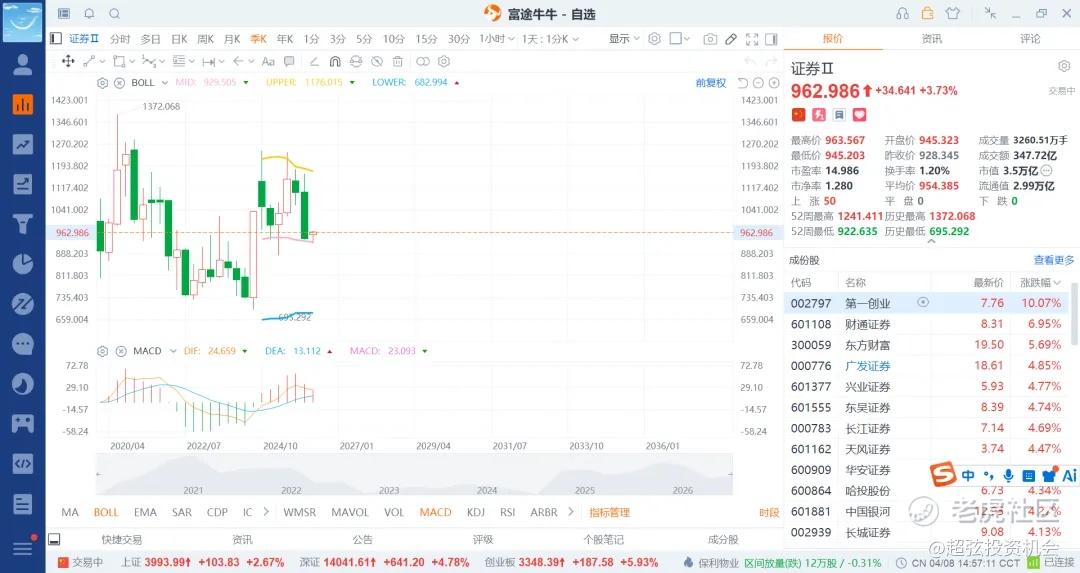Image resolution: width=1080 pixels, height=573 pixels.
Task: Select the 第一创业 constituent row
Action: click(x=927, y=303)
